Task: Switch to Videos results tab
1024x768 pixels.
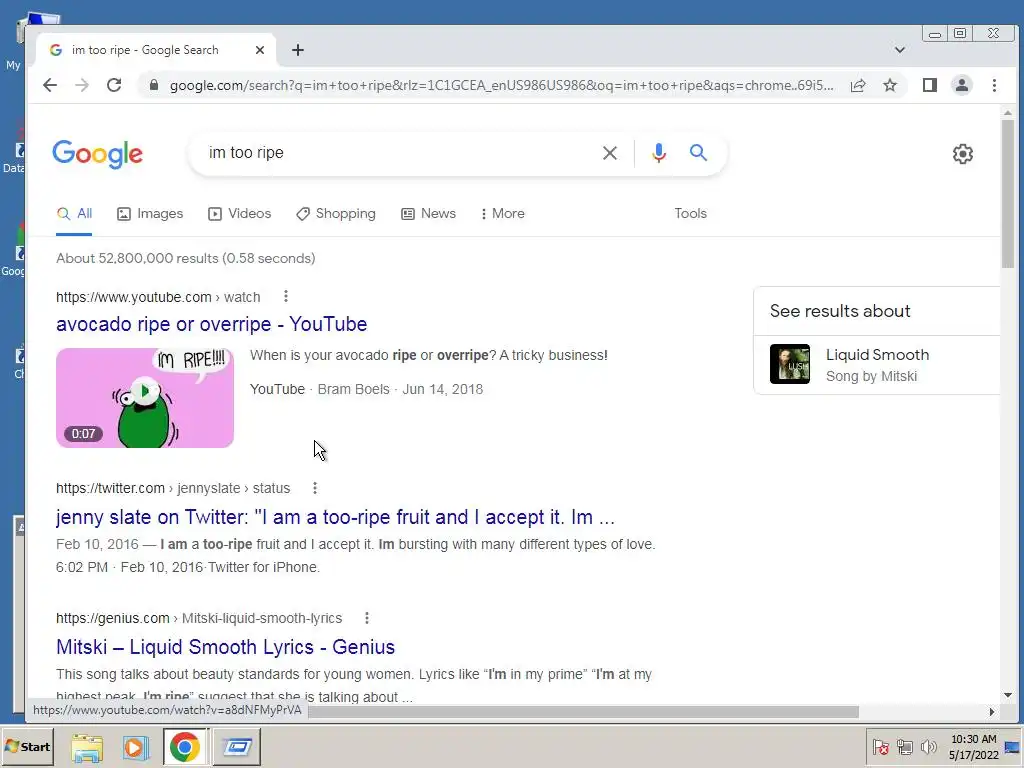Action: pos(240,214)
